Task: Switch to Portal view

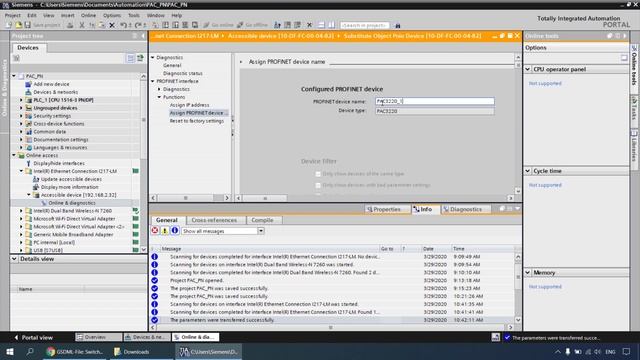Action: coord(33,337)
